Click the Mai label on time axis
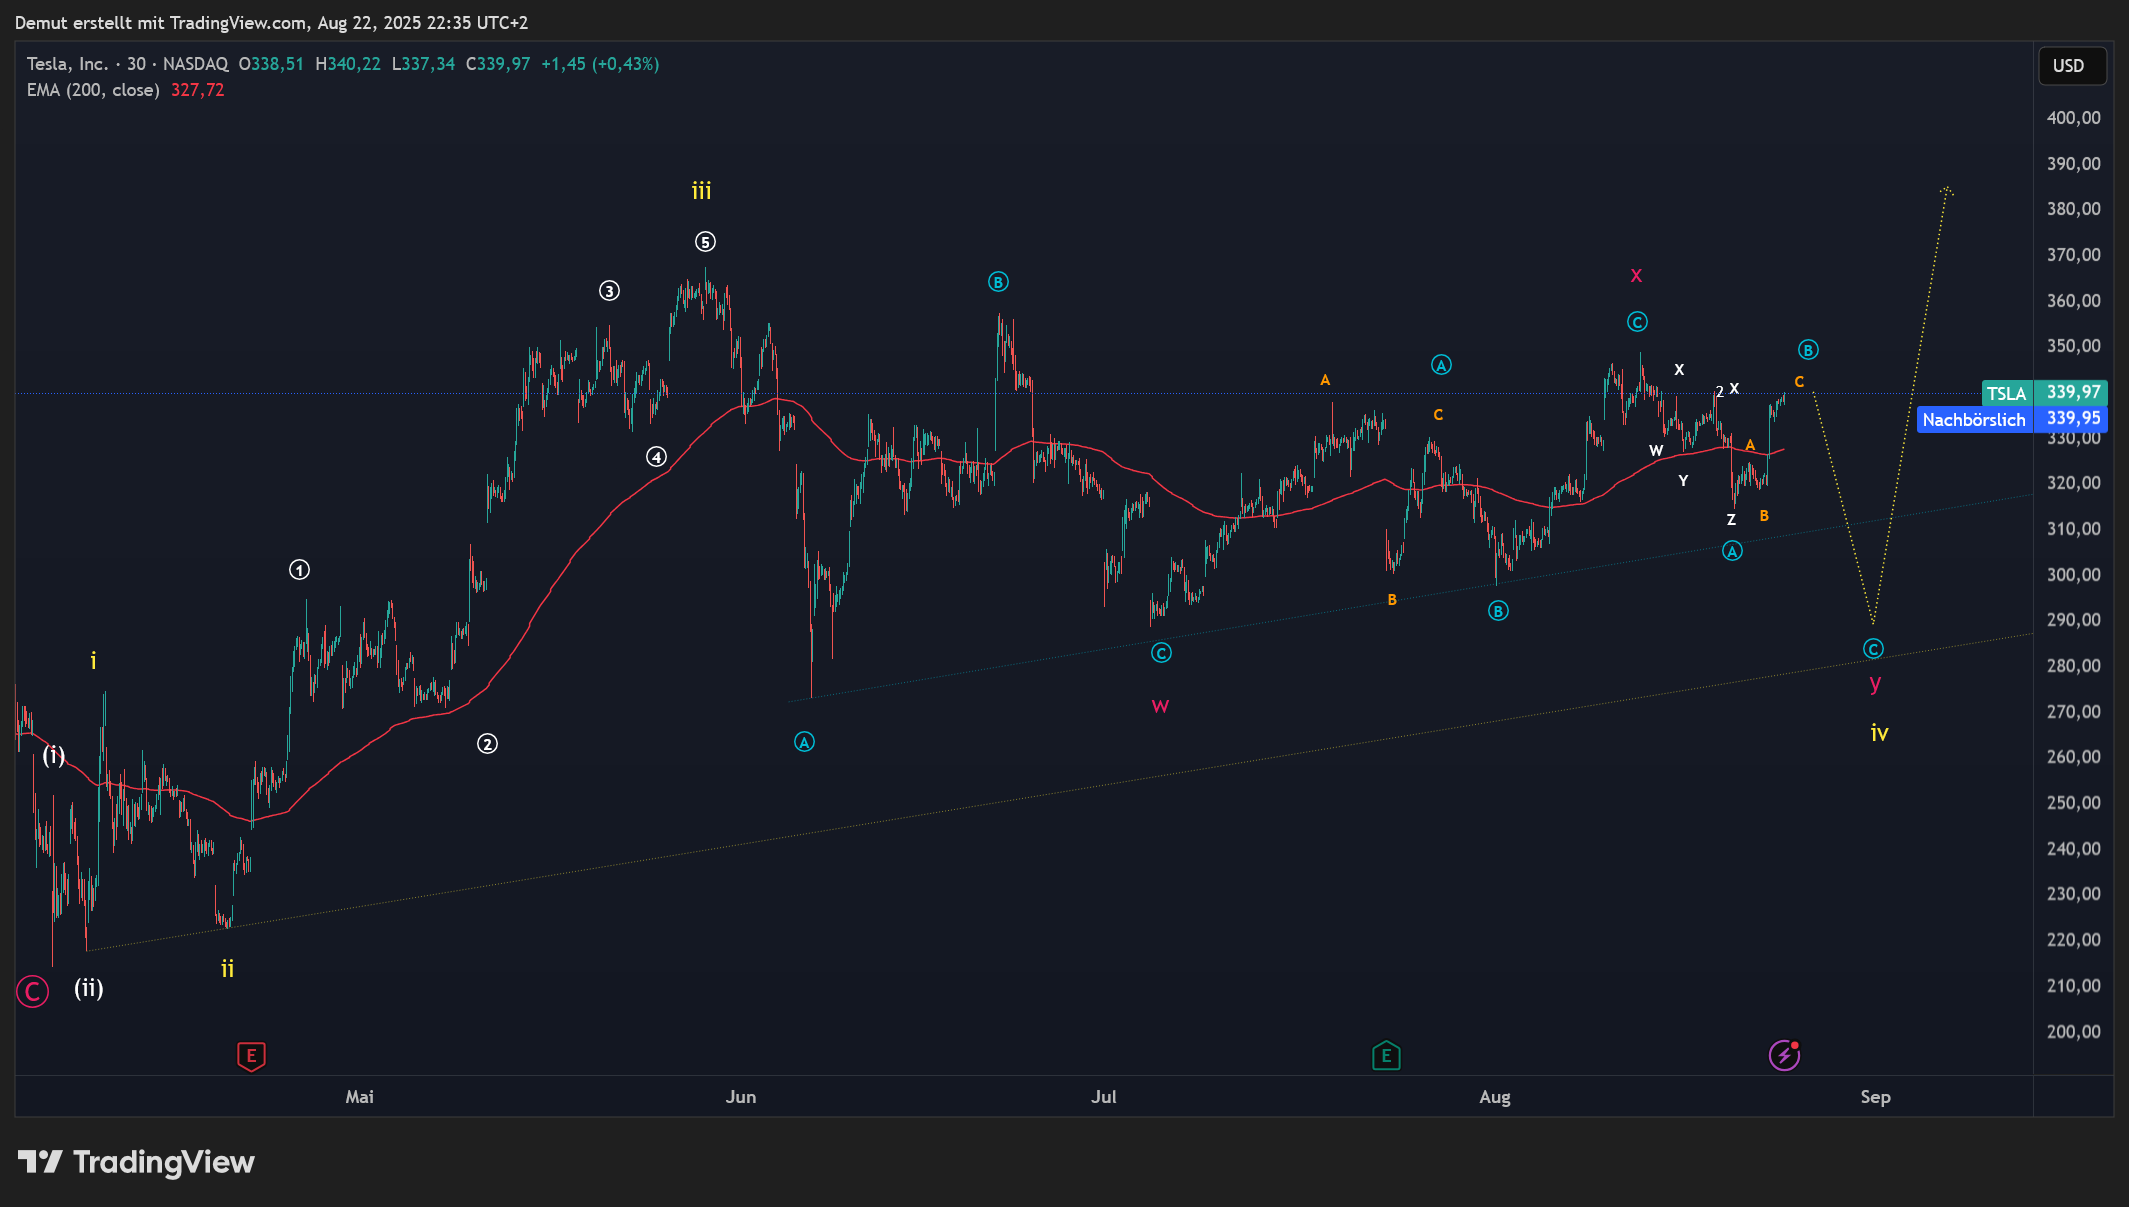This screenshot has height=1207, width=2129. (359, 1097)
